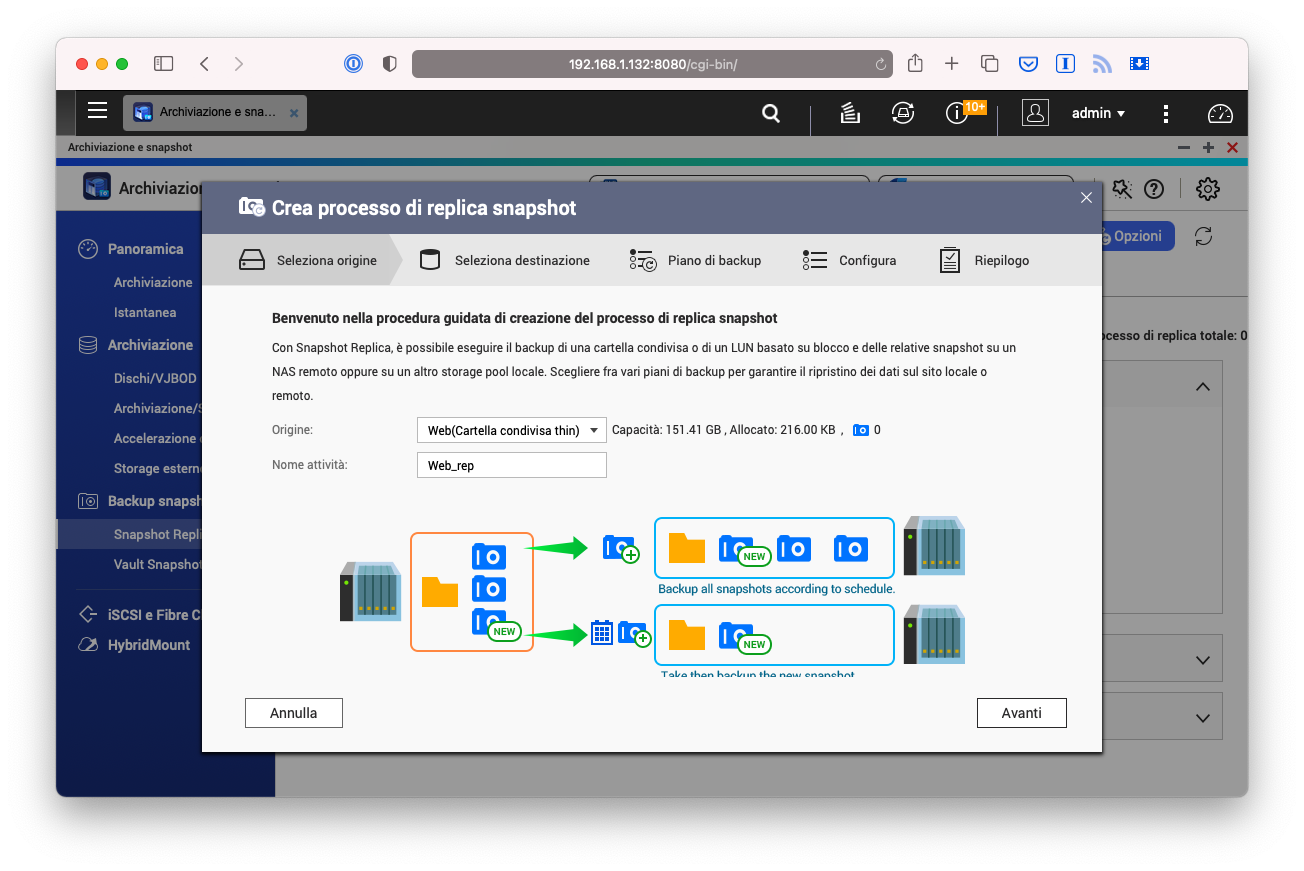The height and width of the screenshot is (871, 1304).
Task: Click the user profile icon
Action: (1035, 113)
